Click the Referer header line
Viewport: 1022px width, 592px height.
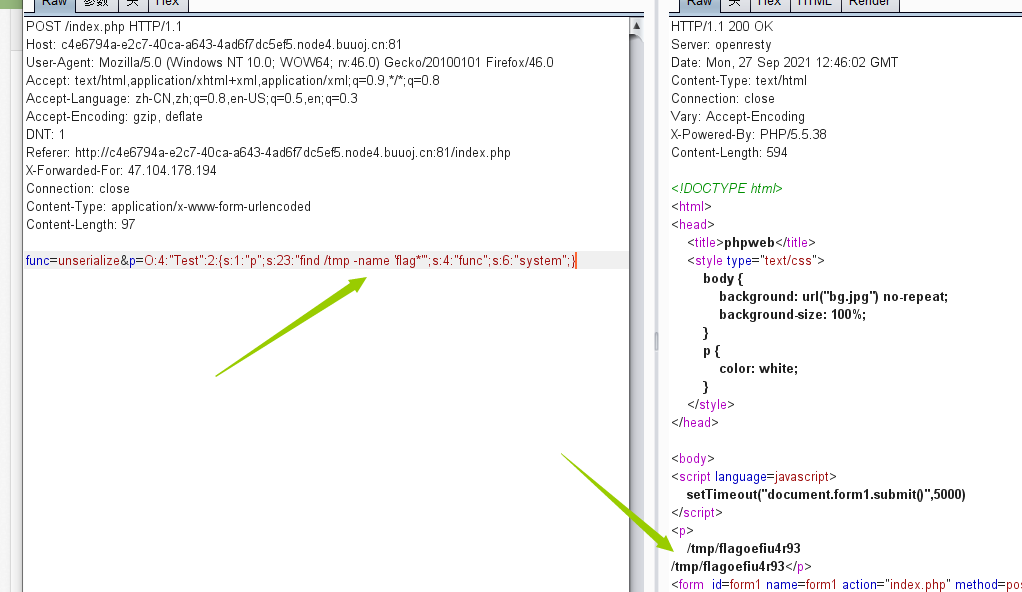click(x=268, y=153)
